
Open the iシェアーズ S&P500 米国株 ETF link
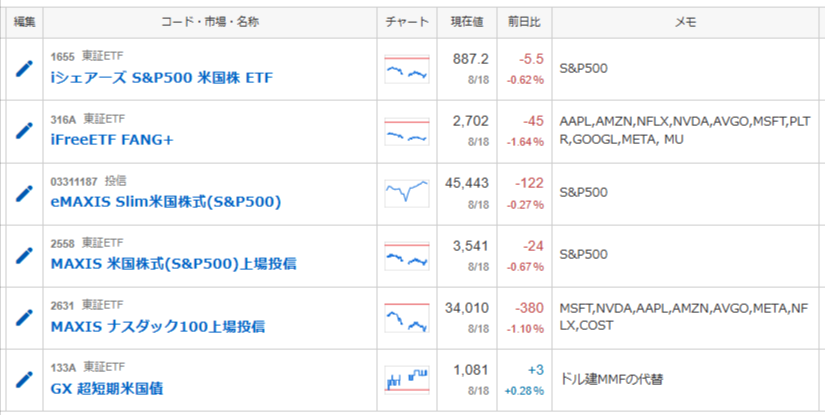coord(162,78)
